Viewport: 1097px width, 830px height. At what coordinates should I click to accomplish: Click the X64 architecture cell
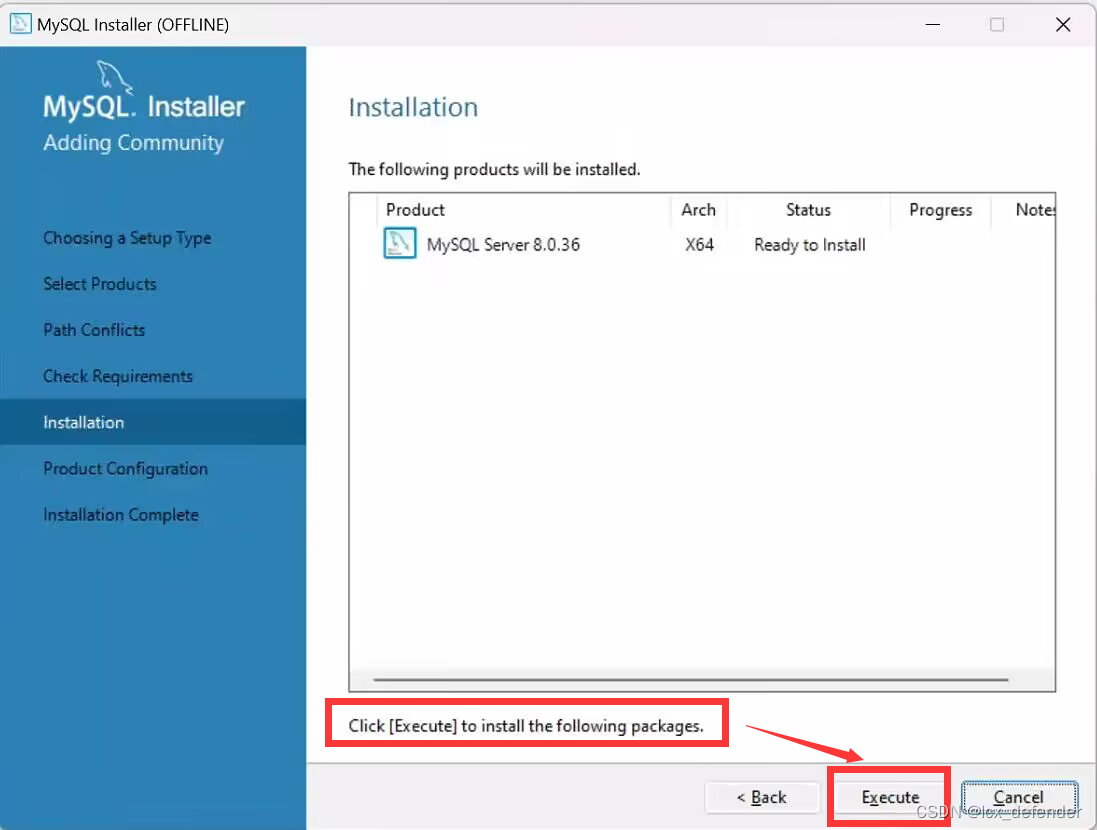click(x=699, y=244)
